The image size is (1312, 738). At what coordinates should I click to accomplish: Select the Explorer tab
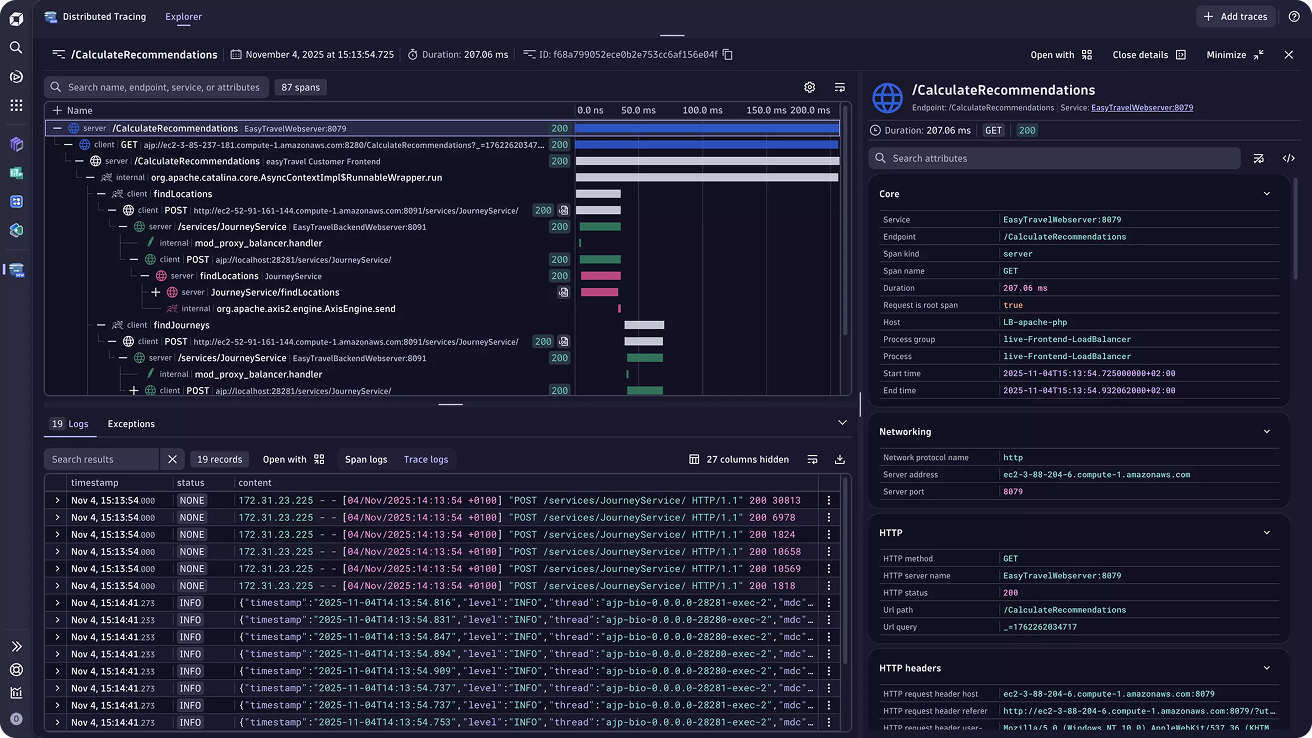pos(183,17)
